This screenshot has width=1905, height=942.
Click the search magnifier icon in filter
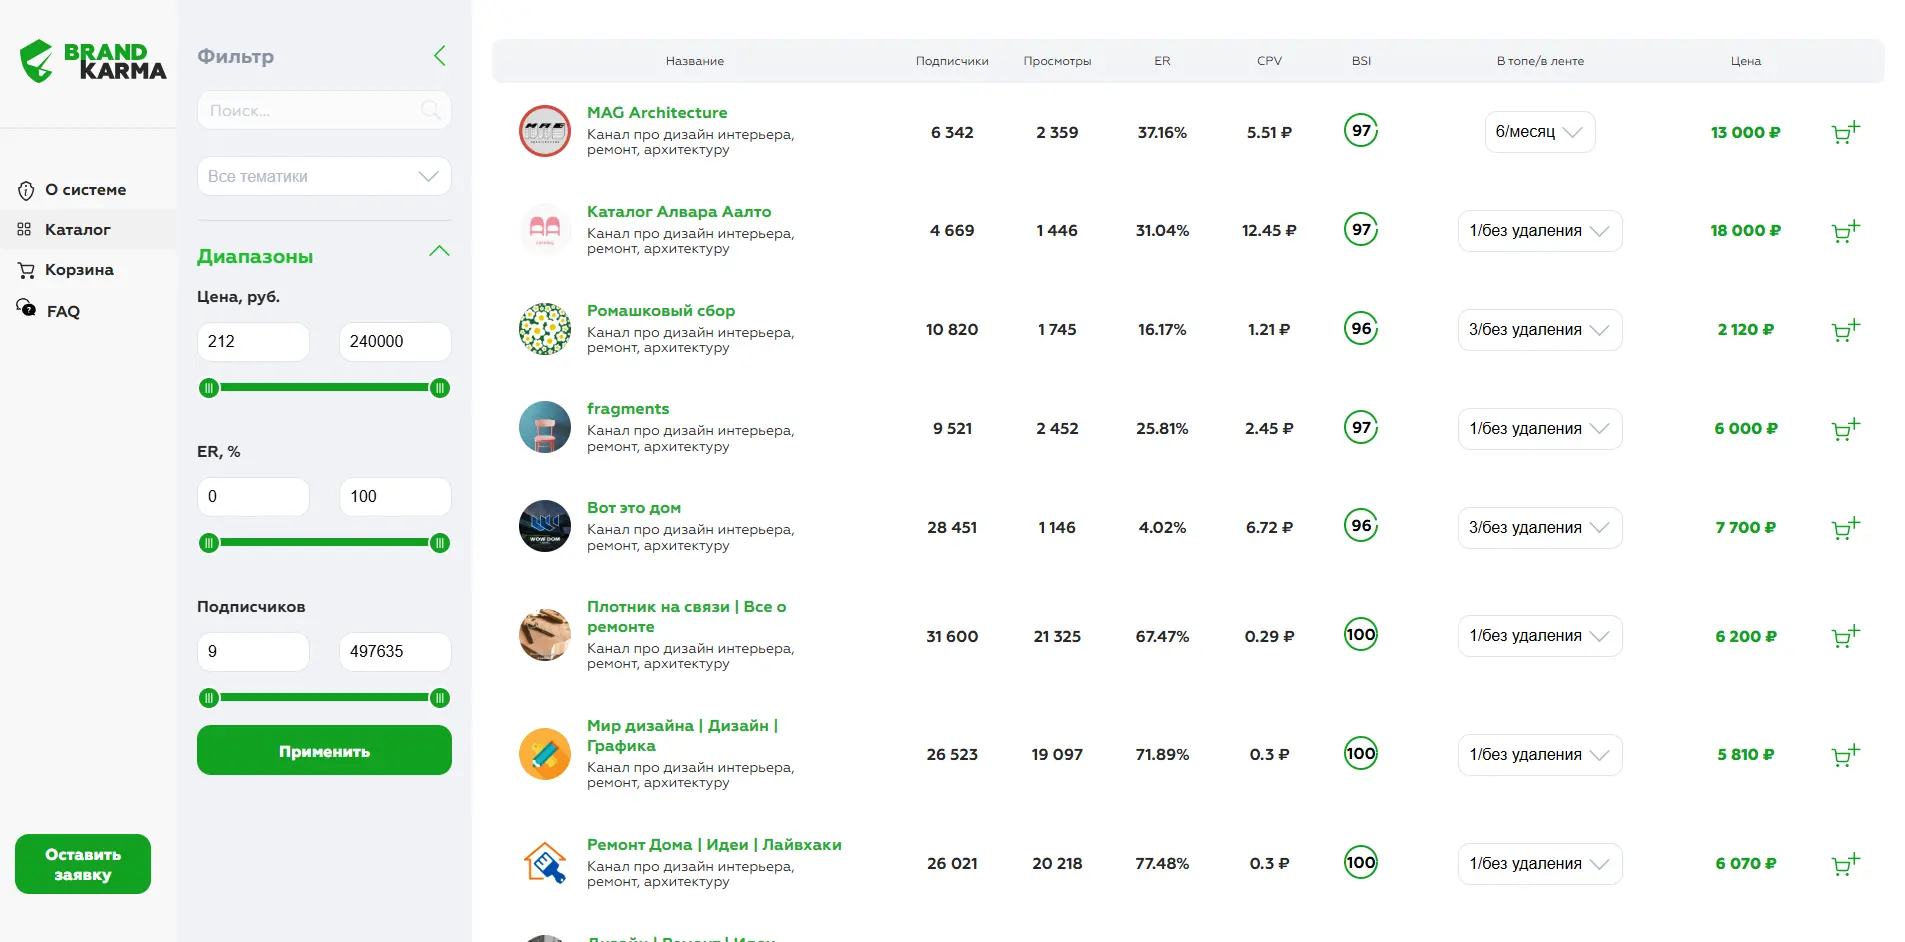point(431,110)
